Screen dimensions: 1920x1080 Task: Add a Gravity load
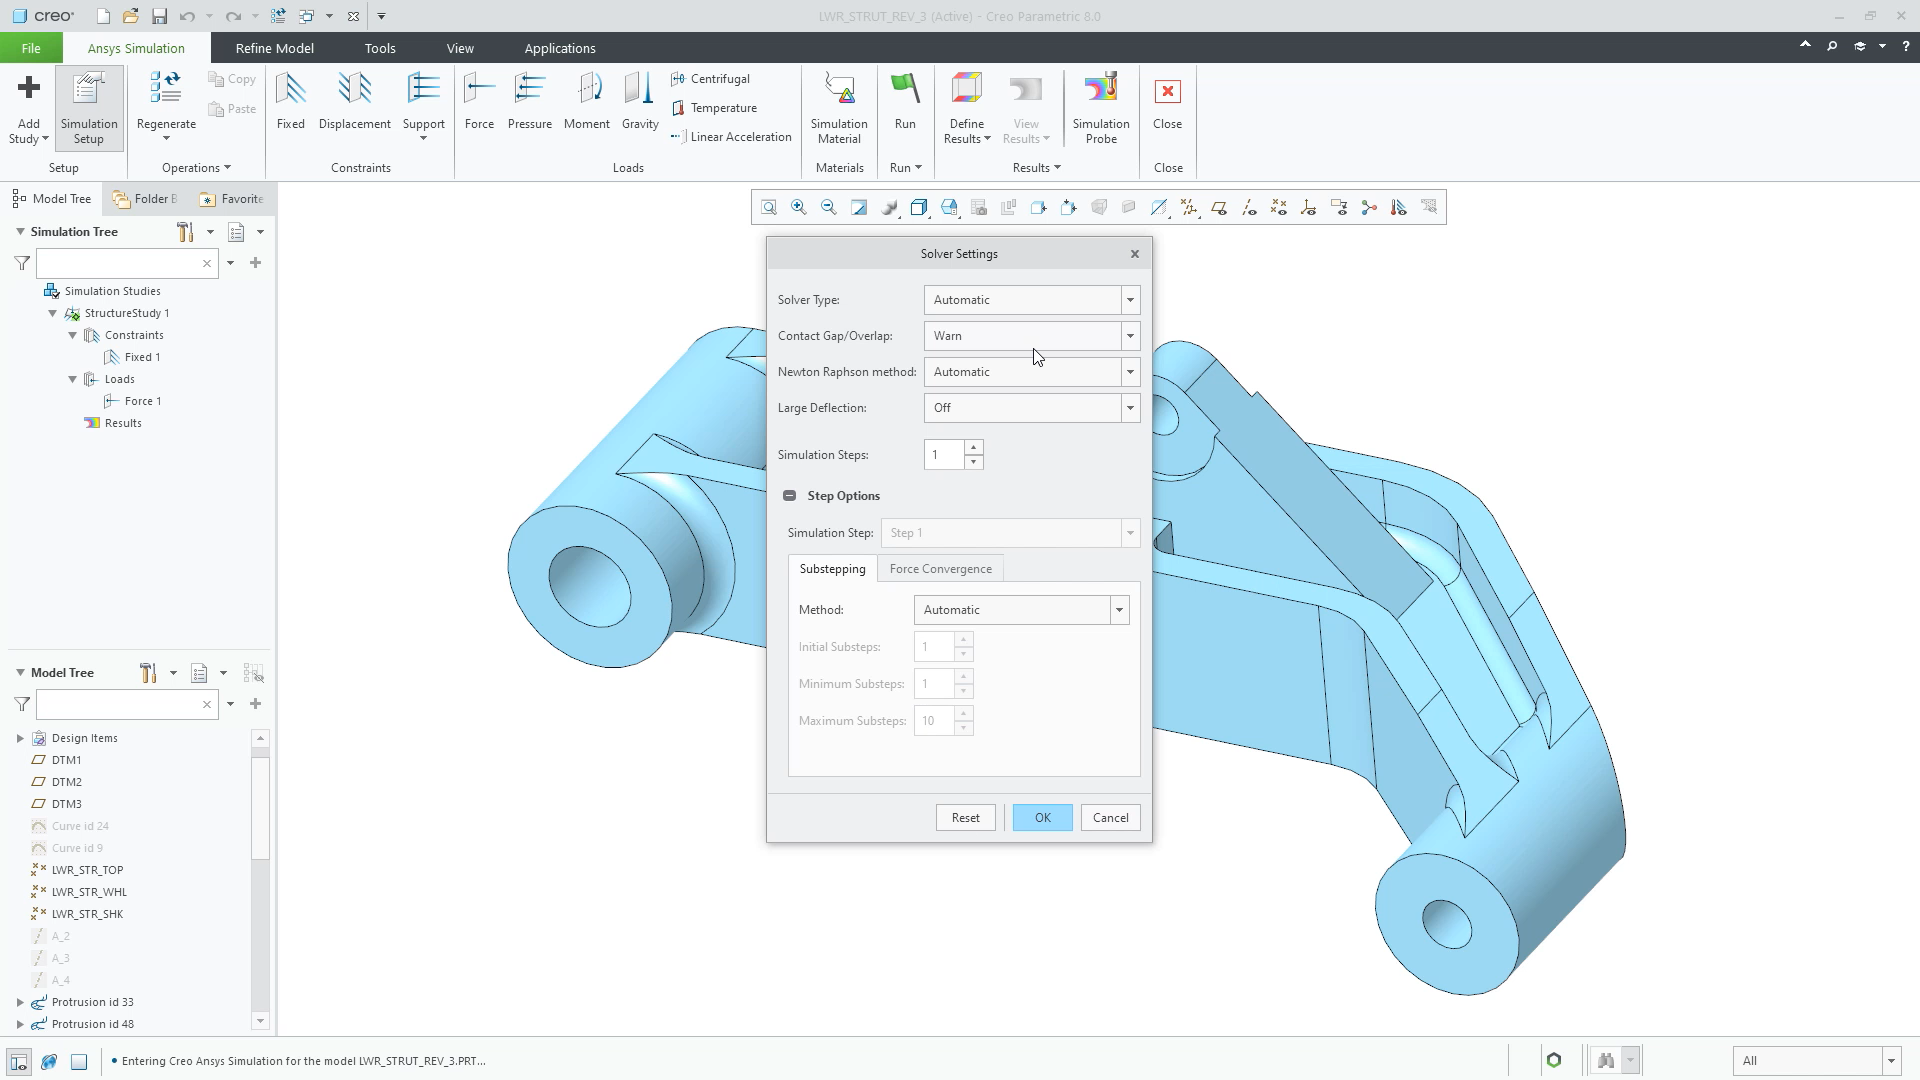click(640, 102)
